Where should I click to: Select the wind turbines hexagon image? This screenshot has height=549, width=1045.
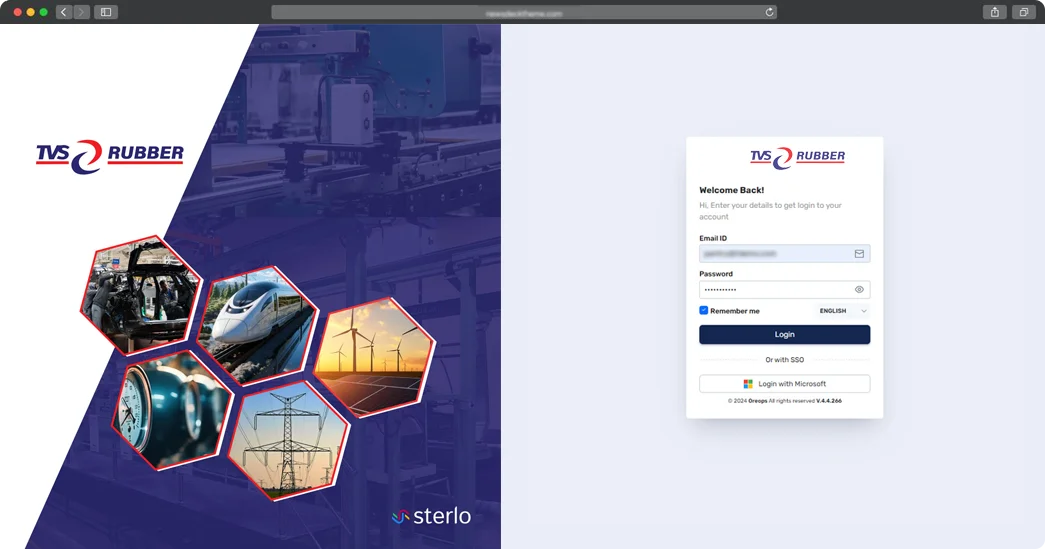tap(374, 355)
